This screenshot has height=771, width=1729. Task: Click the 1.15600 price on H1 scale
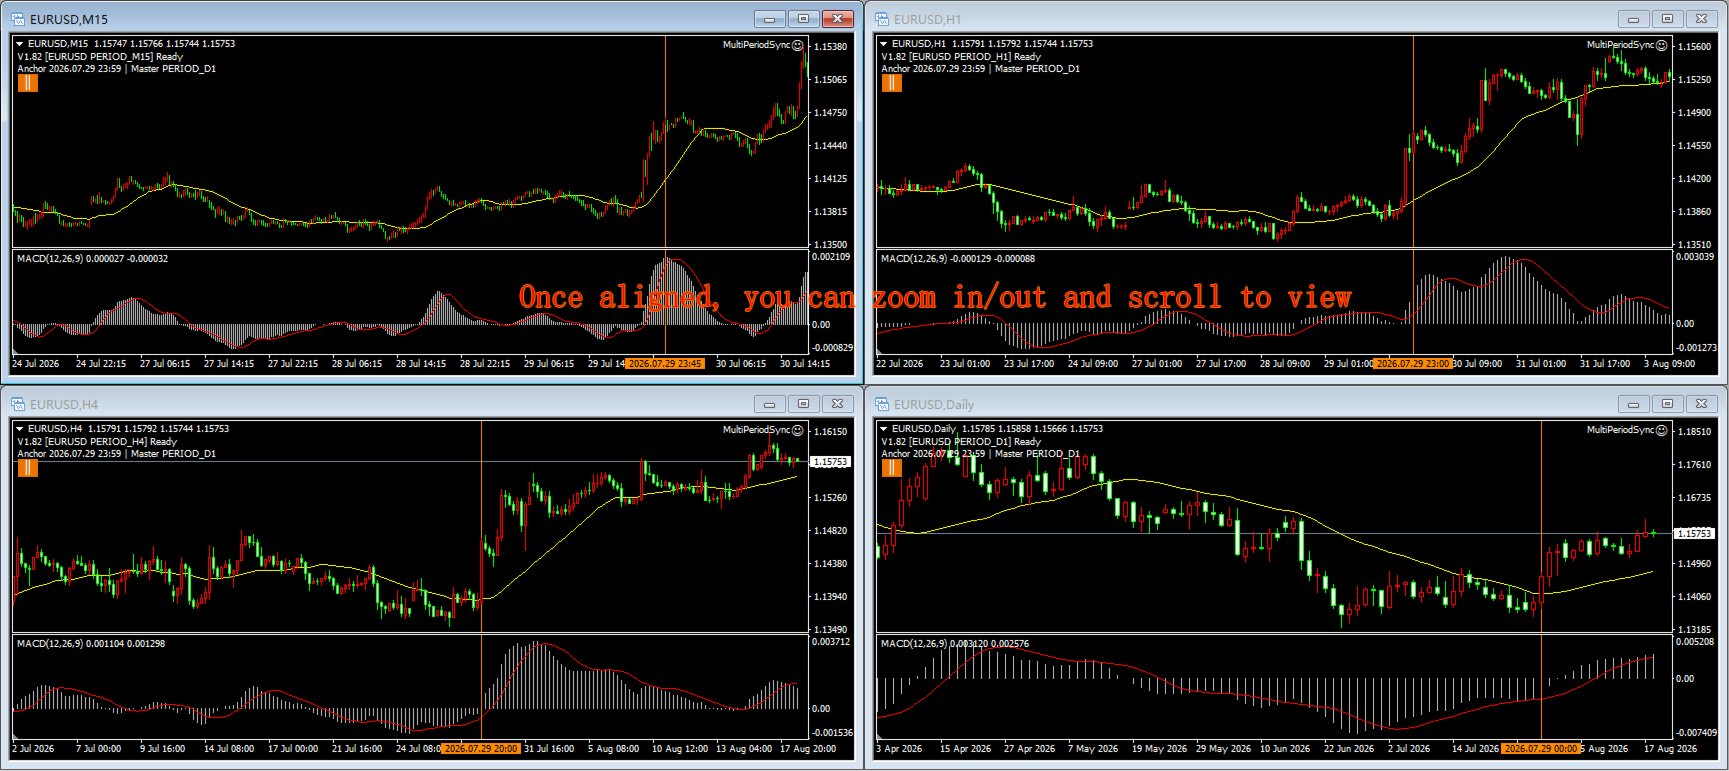coord(1695,47)
